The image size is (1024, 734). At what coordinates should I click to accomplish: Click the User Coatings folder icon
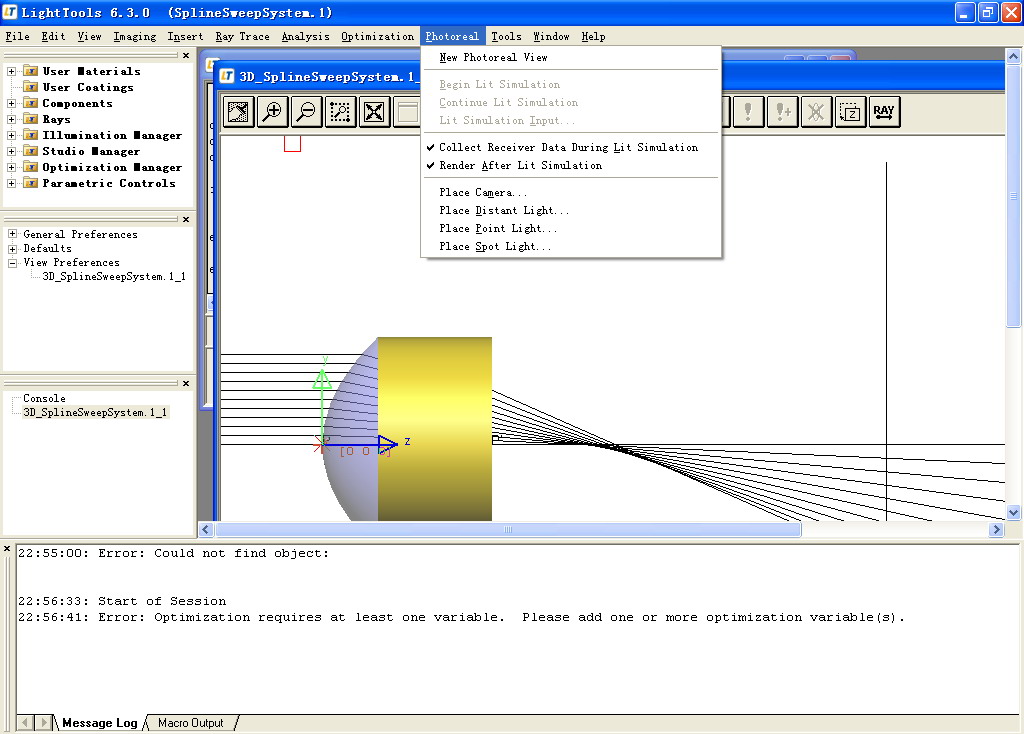30,87
